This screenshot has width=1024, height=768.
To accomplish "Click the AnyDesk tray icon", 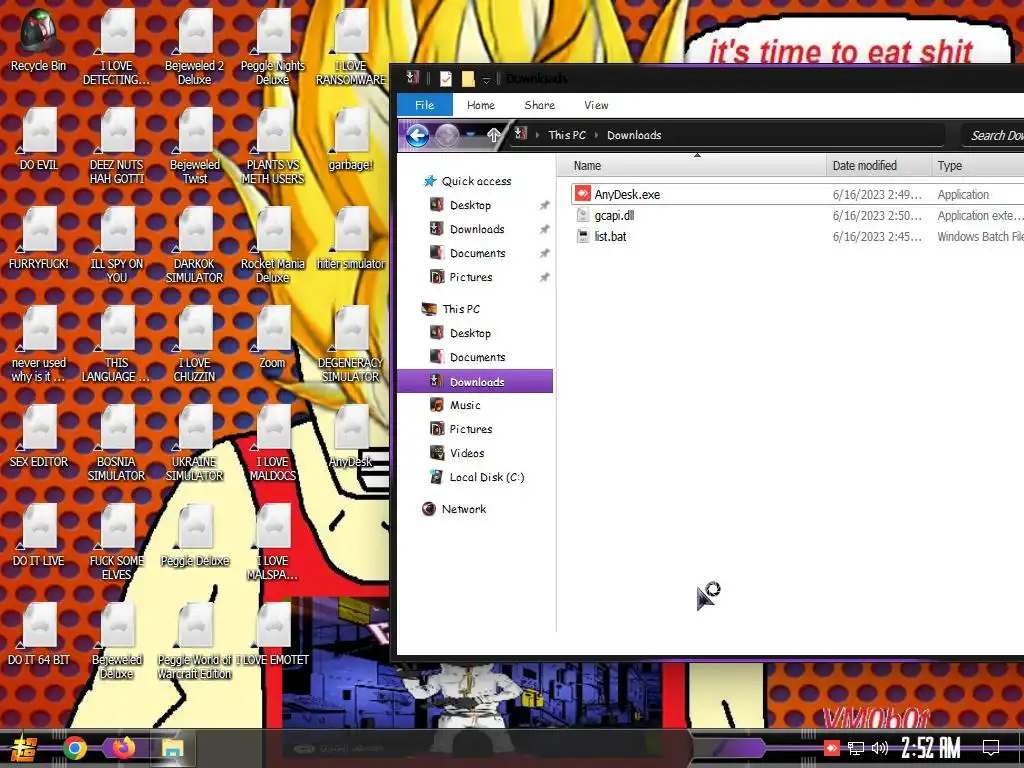I will click(x=831, y=748).
